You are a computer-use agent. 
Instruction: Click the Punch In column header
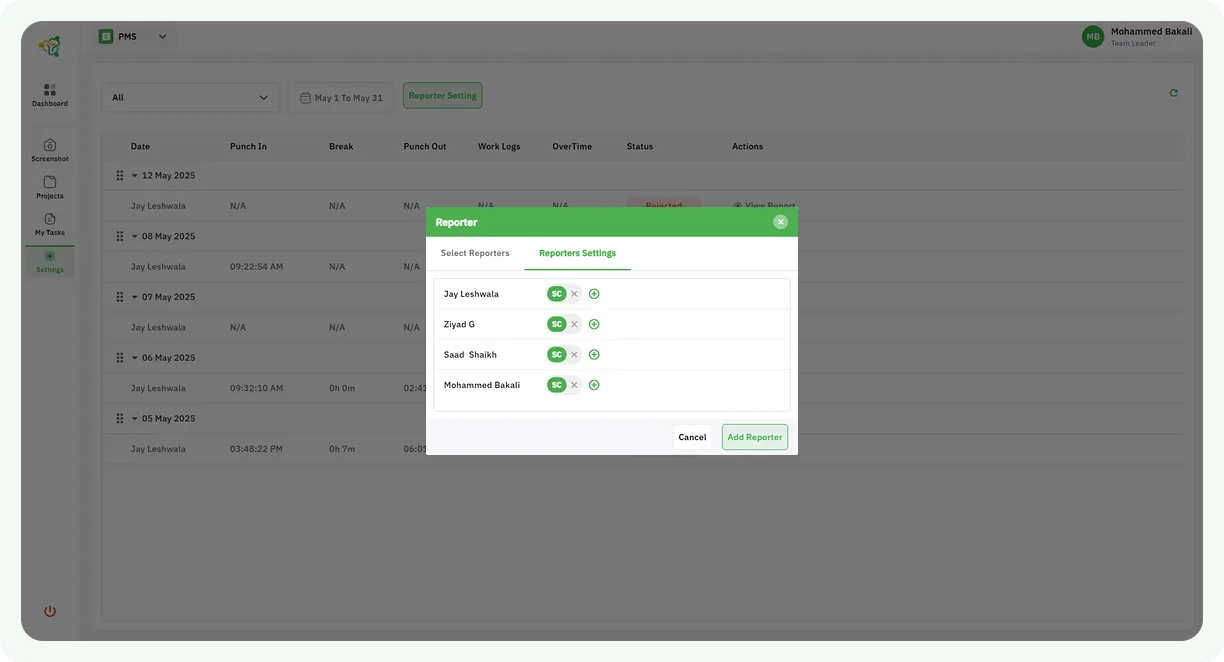click(x=248, y=147)
